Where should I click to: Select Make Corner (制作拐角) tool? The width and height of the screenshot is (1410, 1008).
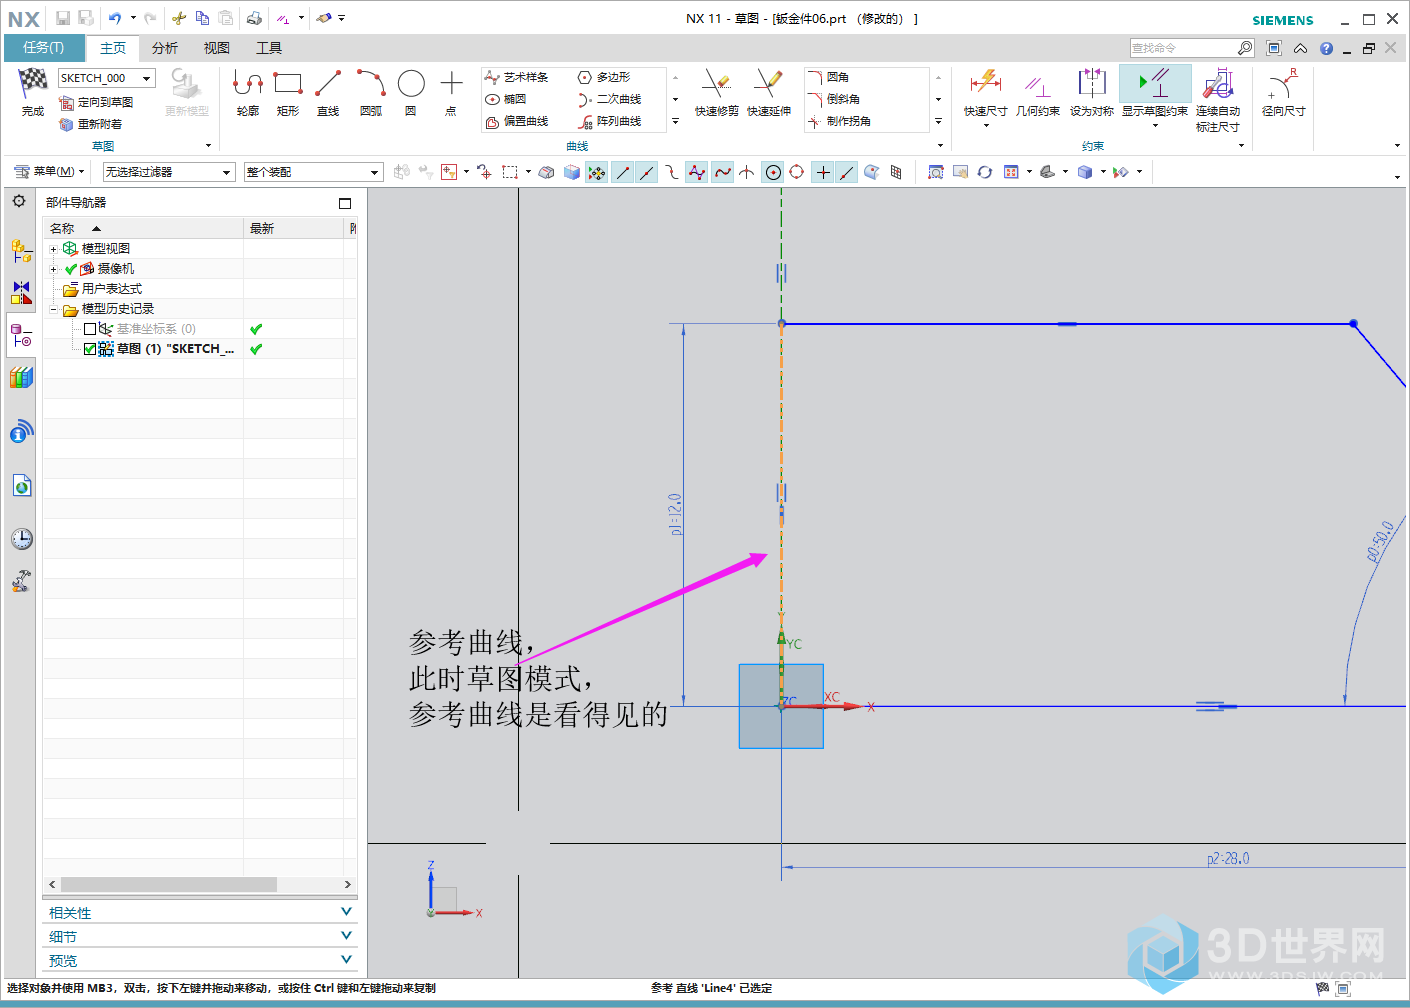coord(840,121)
